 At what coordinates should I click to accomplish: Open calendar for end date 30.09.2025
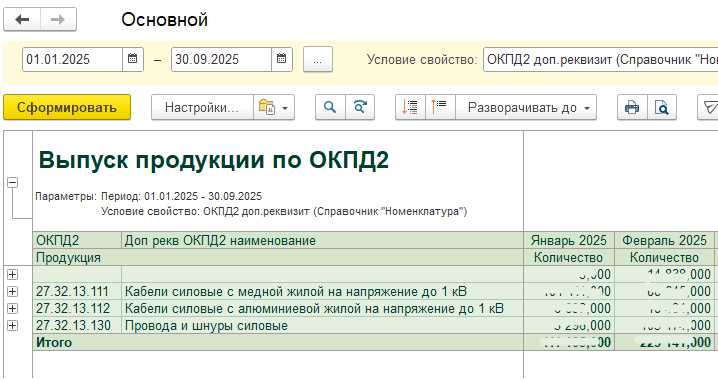[282, 59]
